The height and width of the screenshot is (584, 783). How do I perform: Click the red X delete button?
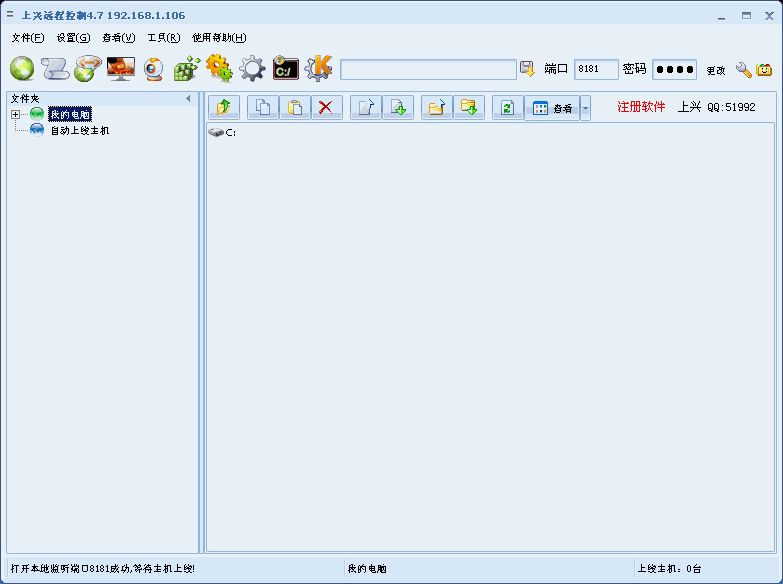(x=326, y=107)
